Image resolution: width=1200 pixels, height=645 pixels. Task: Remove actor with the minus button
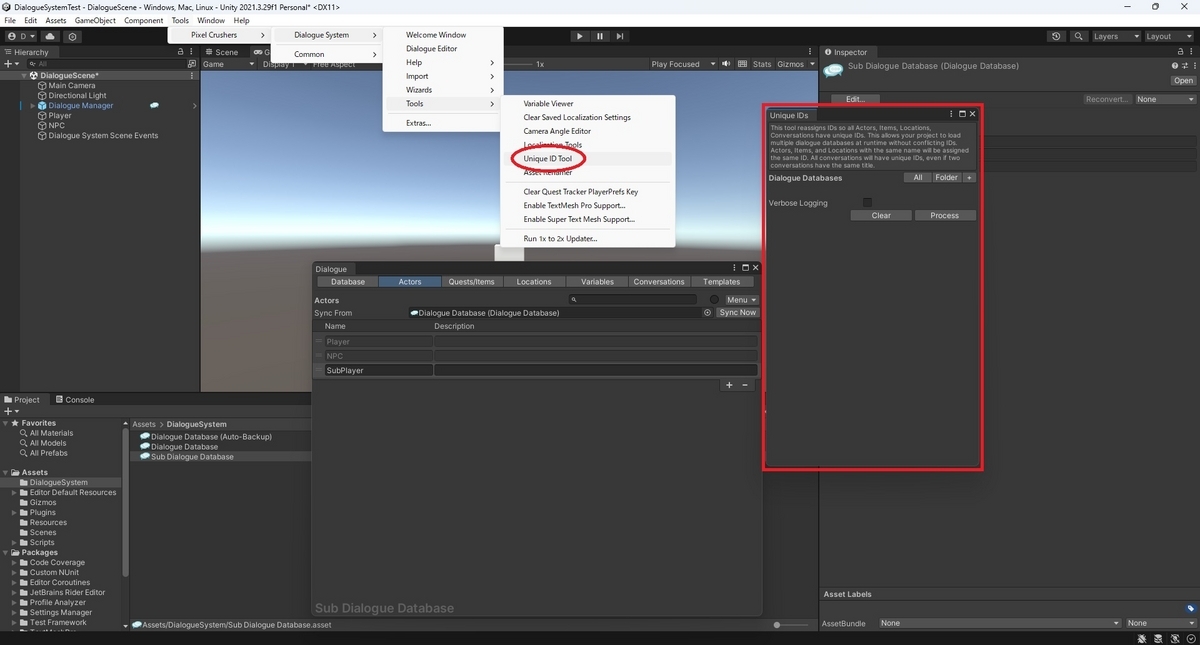click(745, 385)
